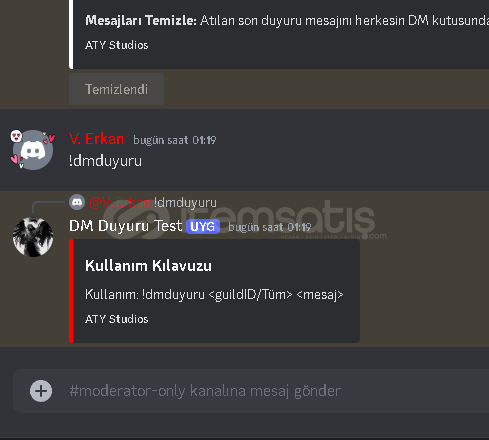Open DM Duyuru Test username profile
This screenshot has width=489, height=440.
tap(126, 226)
